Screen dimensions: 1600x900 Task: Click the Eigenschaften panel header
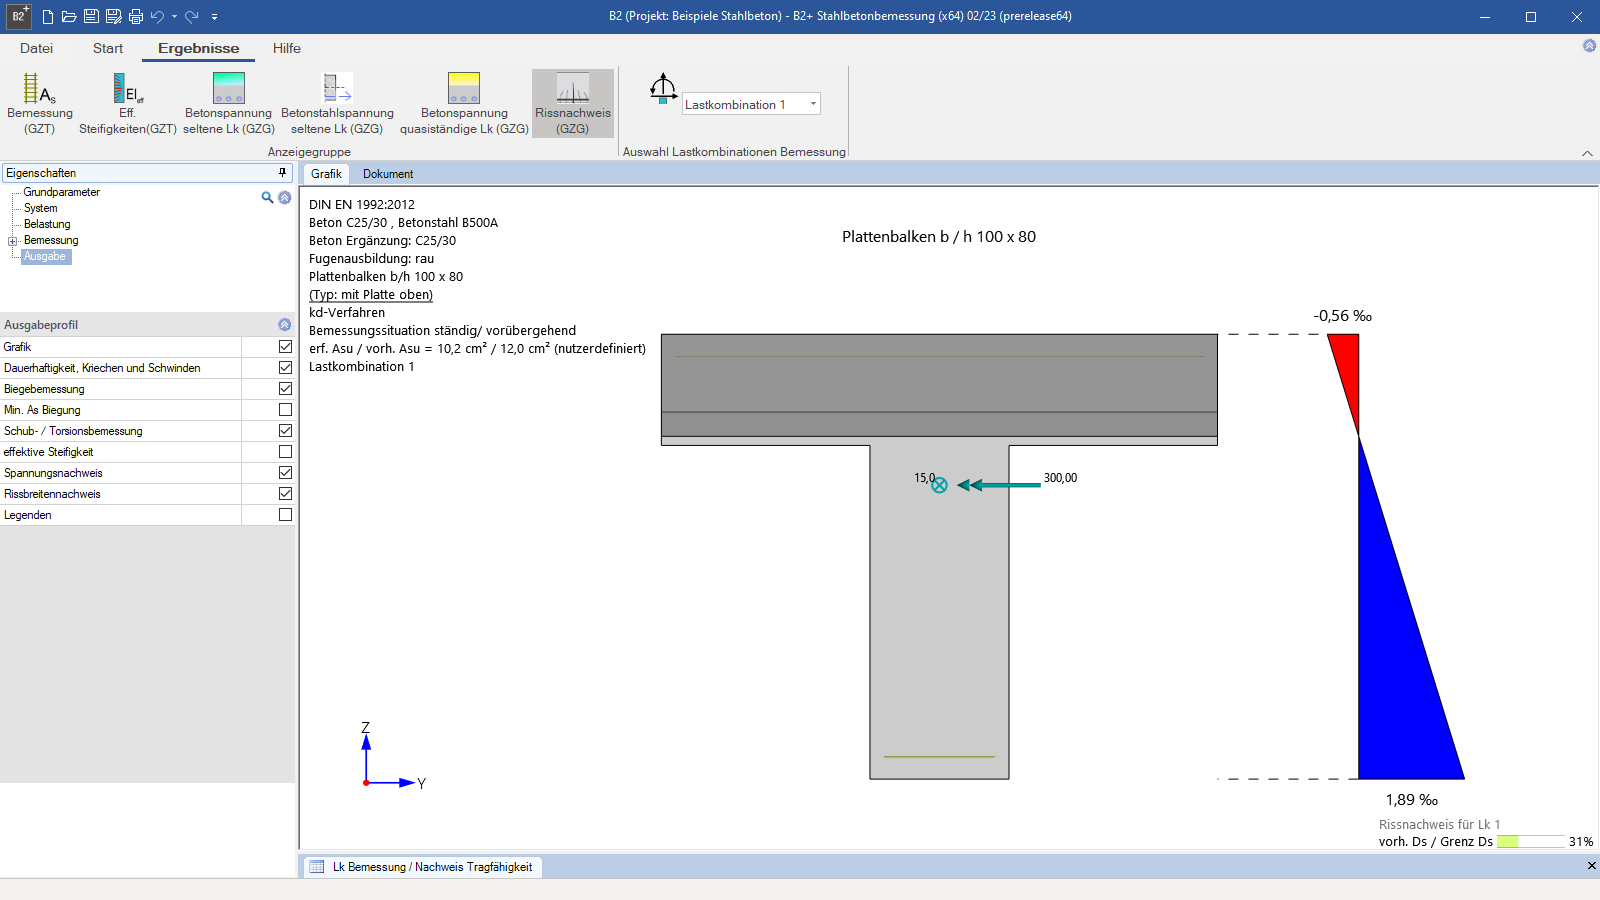click(146, 173)
